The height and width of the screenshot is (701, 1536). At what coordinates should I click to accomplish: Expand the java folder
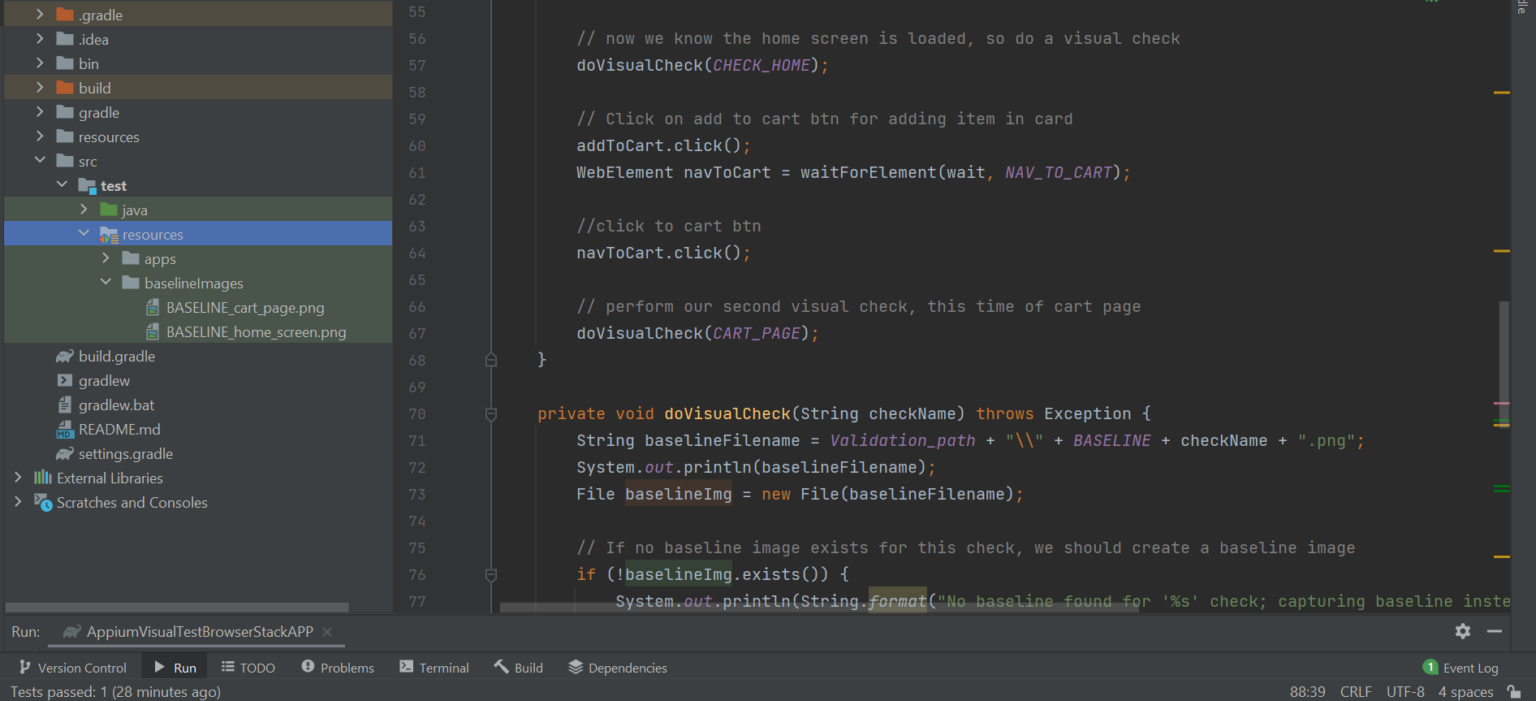pos(84,209)
